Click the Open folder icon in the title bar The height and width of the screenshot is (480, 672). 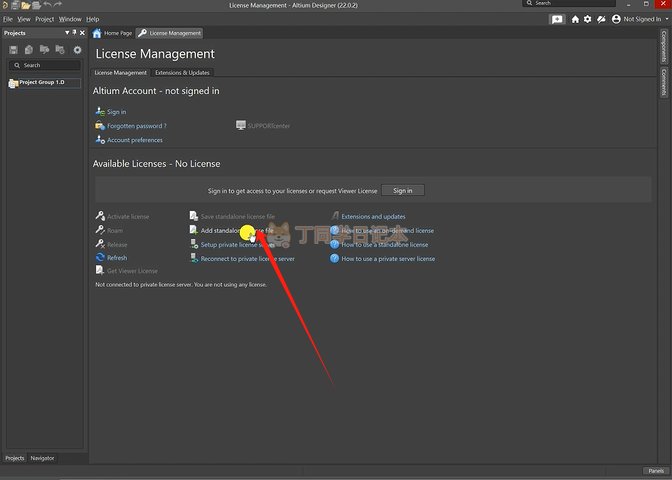pyautogui.click(x=26, y=5)
